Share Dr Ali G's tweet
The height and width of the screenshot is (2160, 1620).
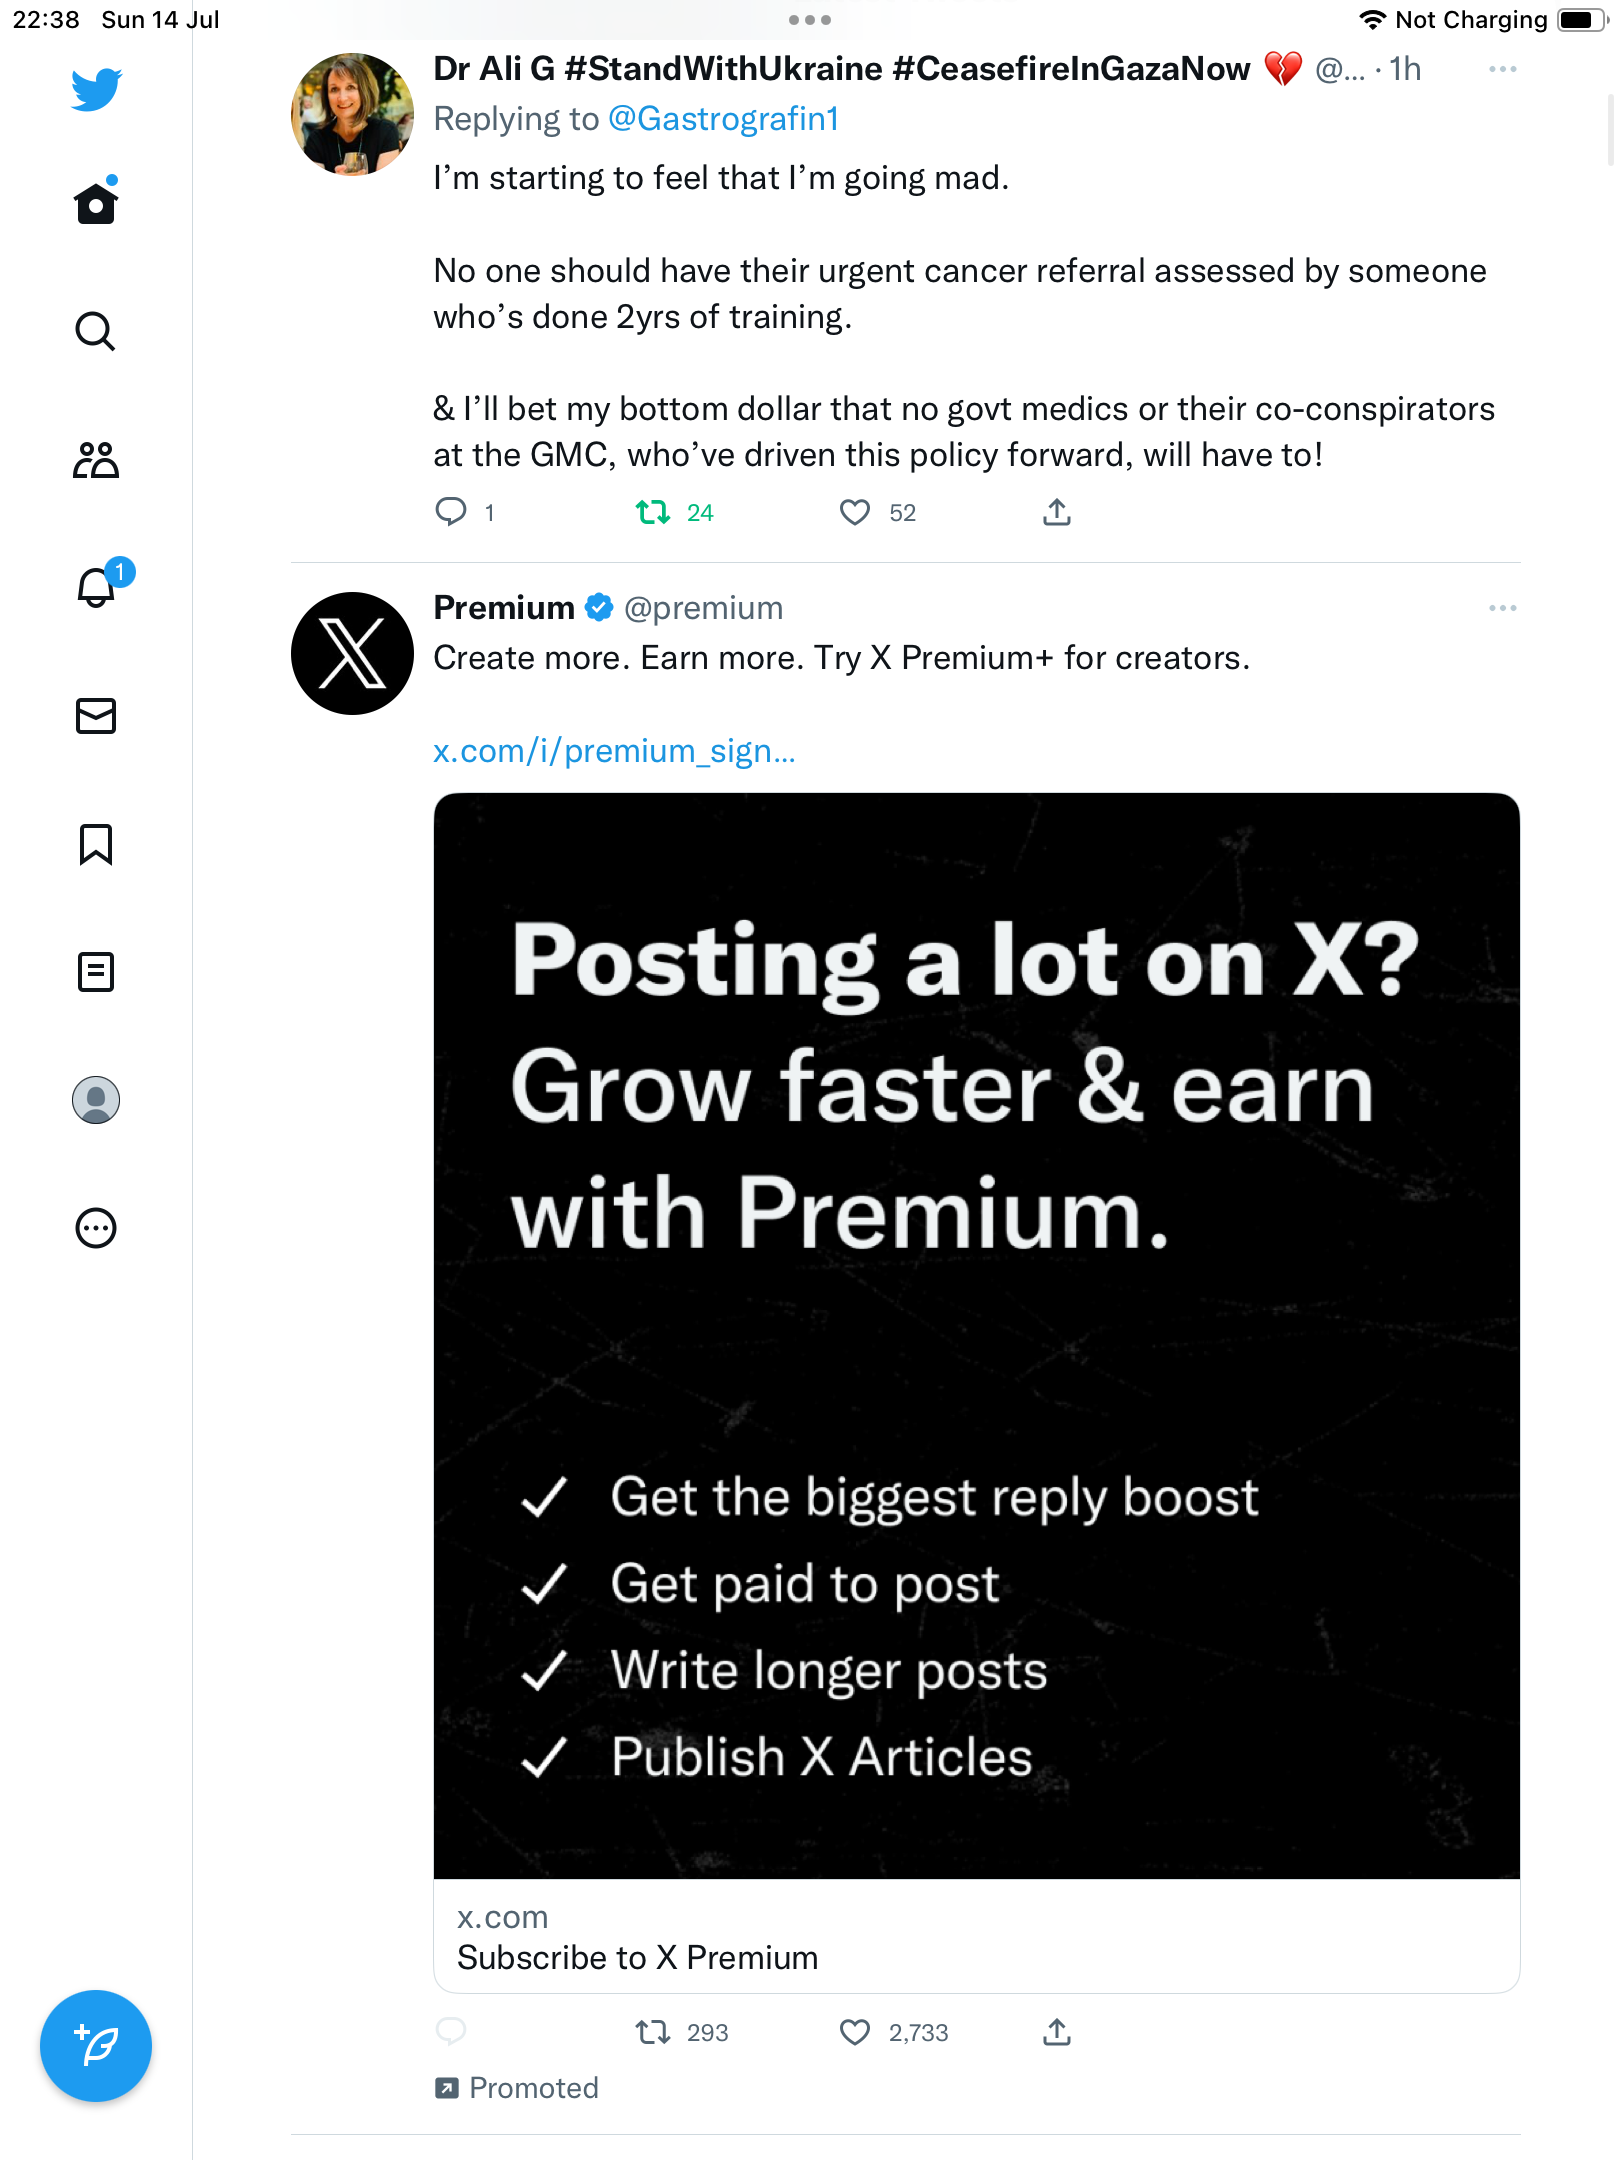1057,513
